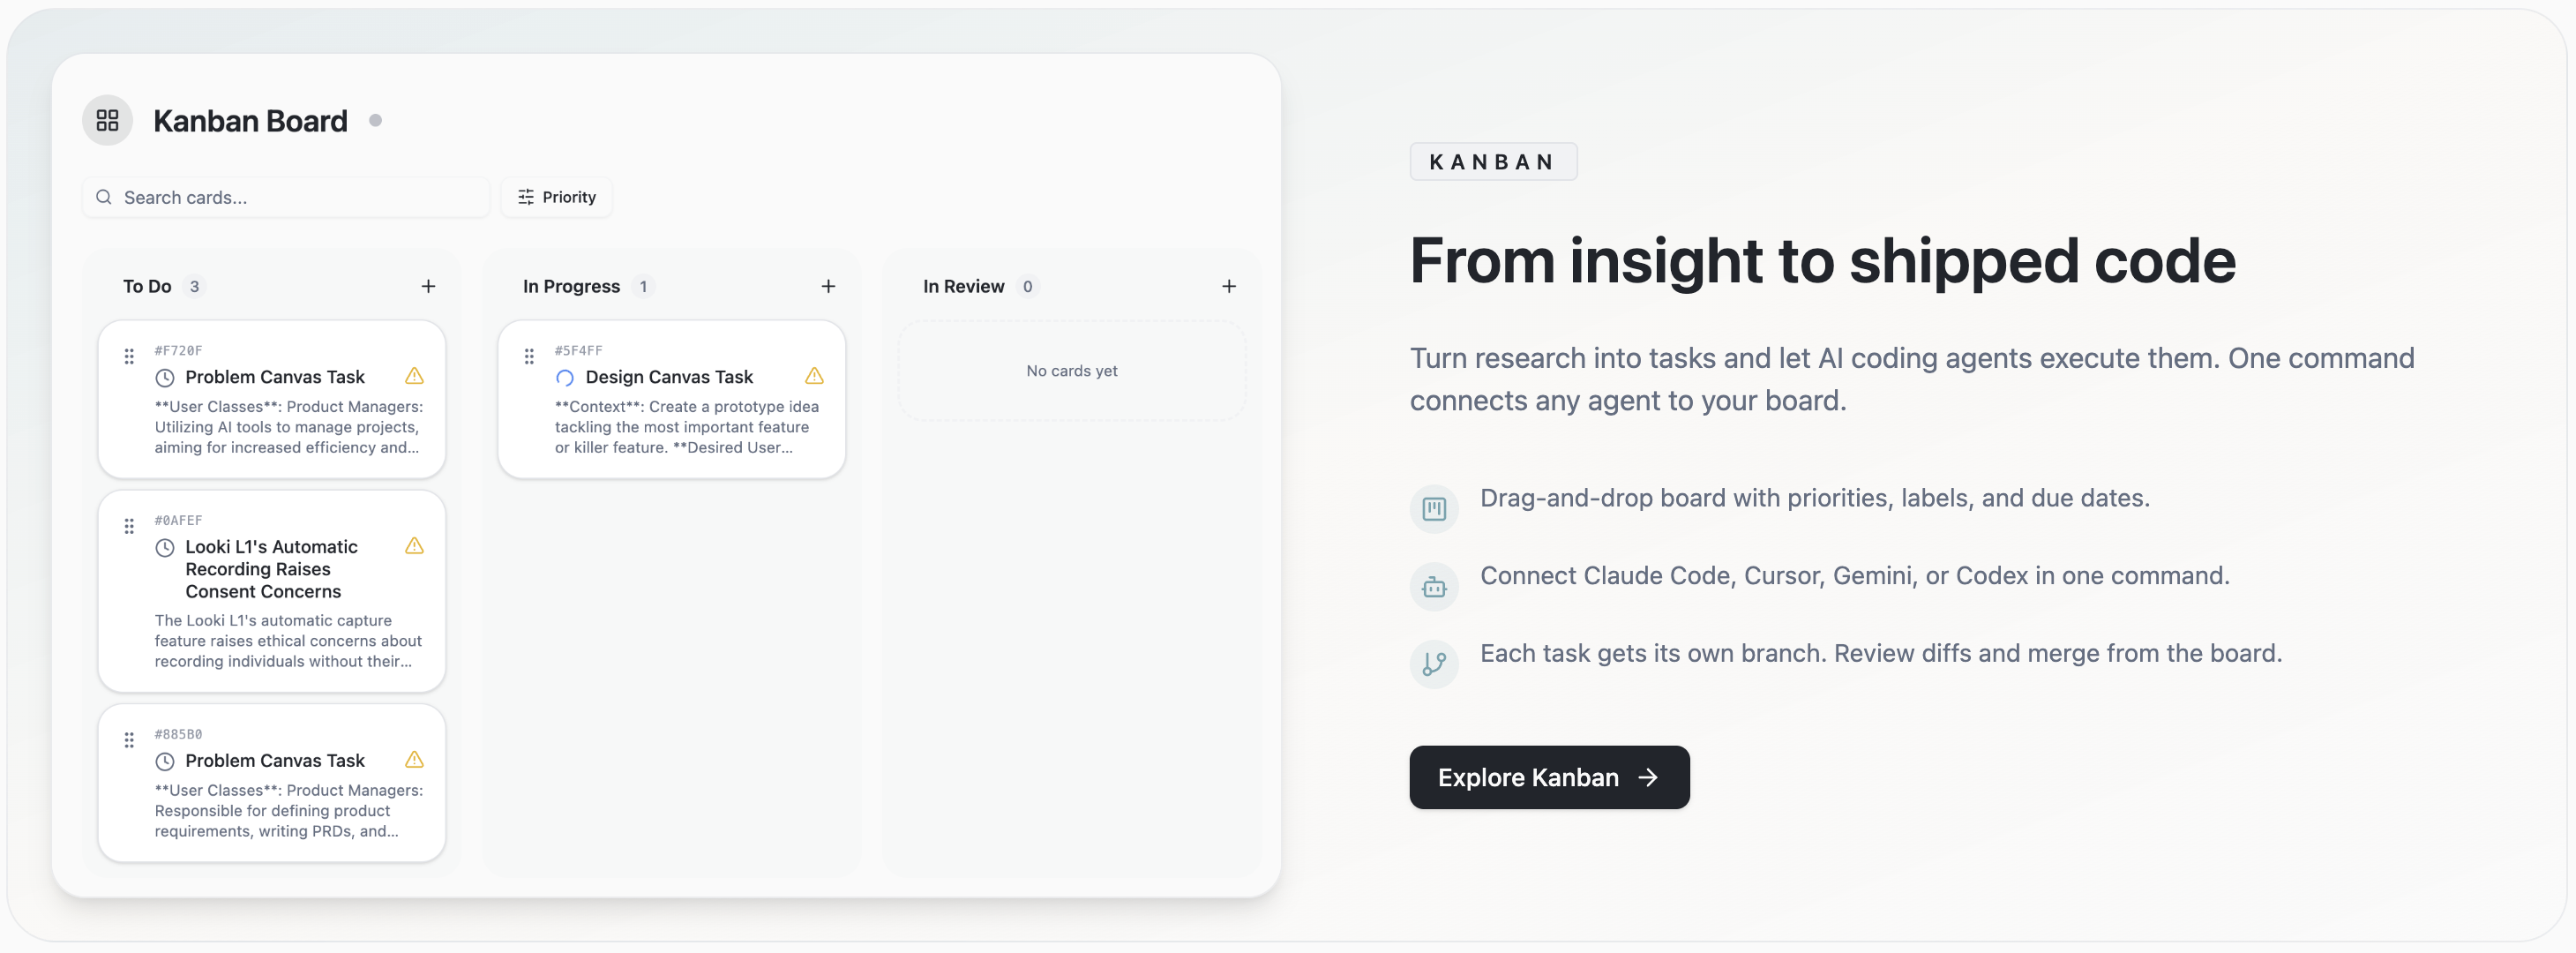Click the agent connection terminal icon
The image size is (2576, 953).
[1434, 586]
